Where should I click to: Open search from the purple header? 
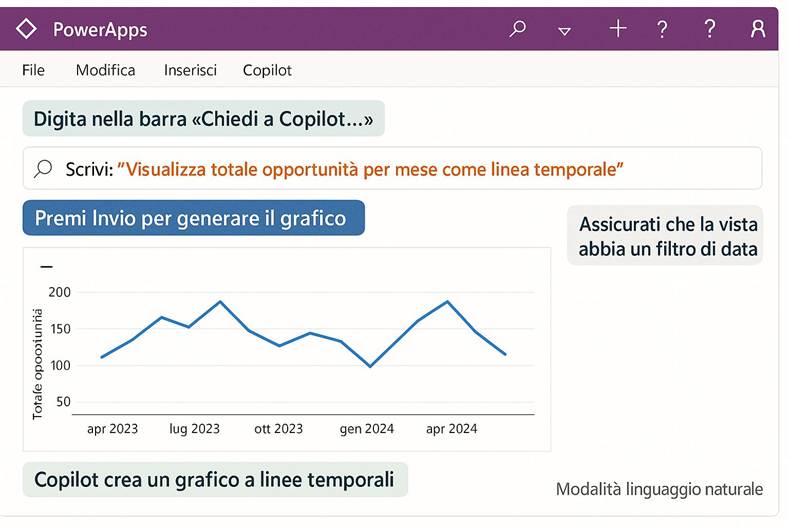point(517,29)
